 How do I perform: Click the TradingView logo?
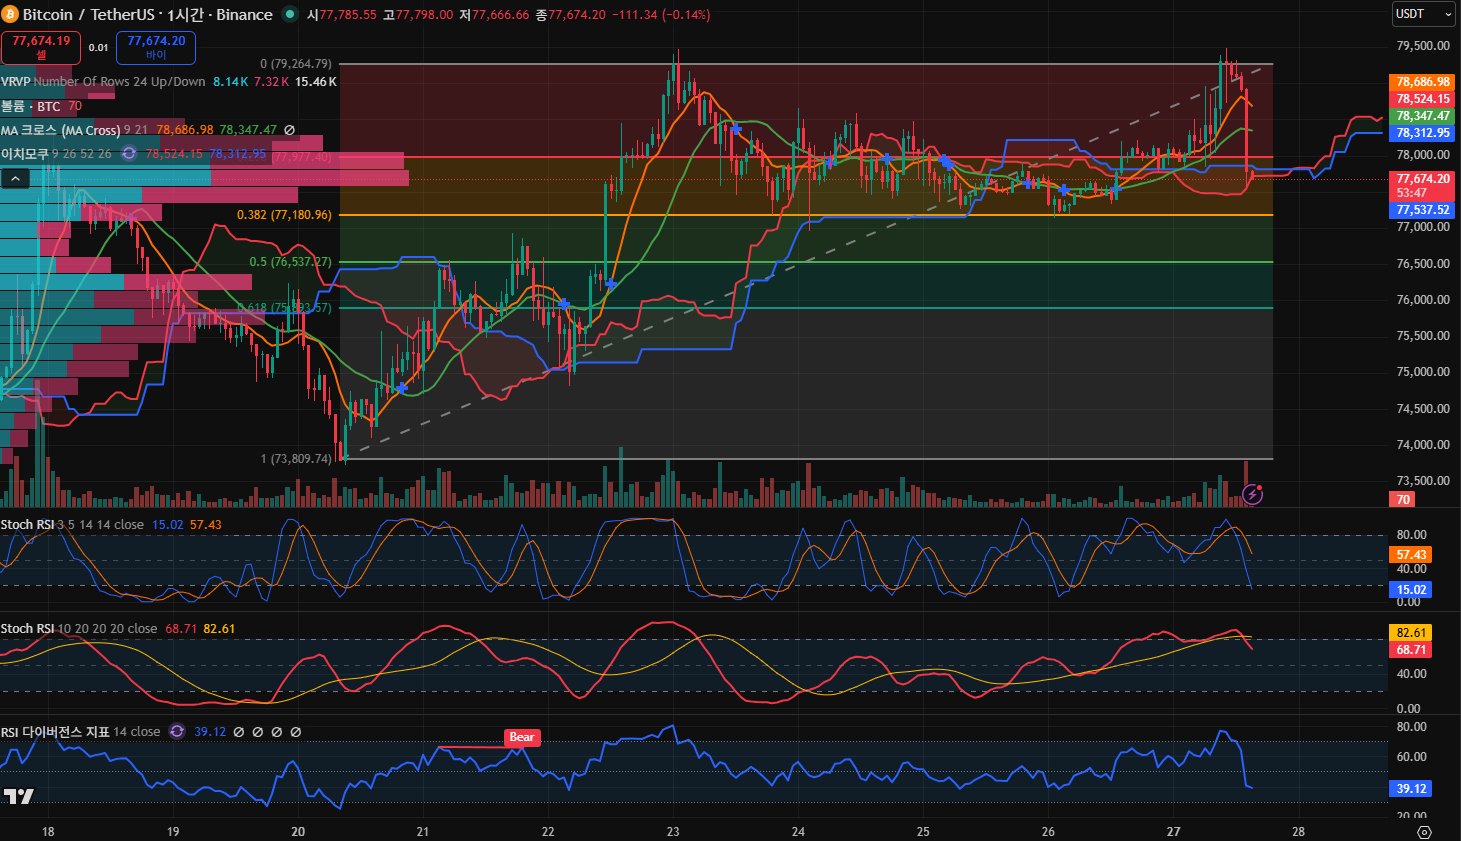point(18,796)
